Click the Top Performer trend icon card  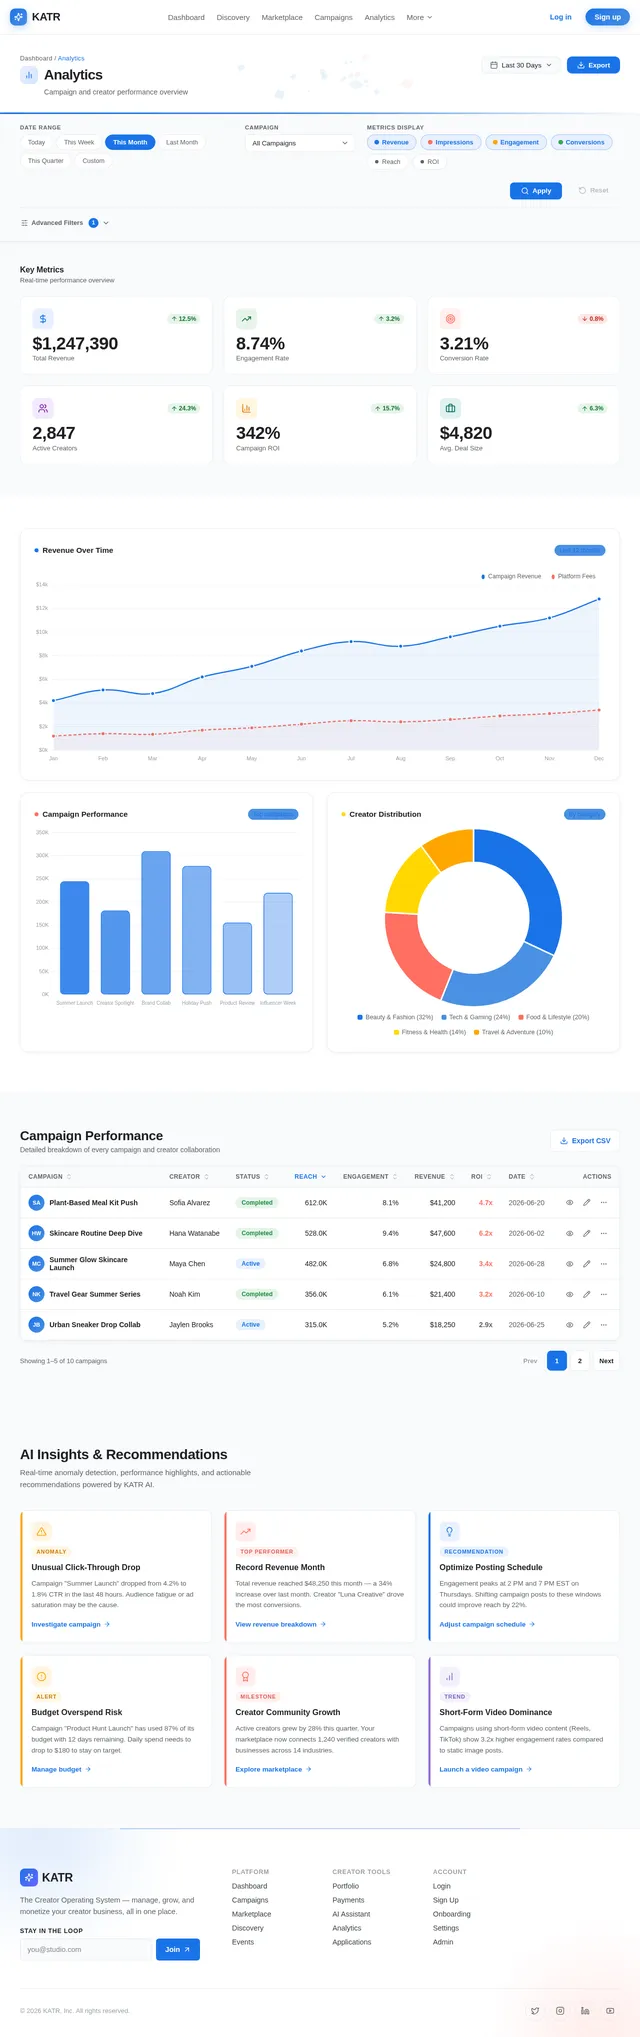tap(246, 1532)
